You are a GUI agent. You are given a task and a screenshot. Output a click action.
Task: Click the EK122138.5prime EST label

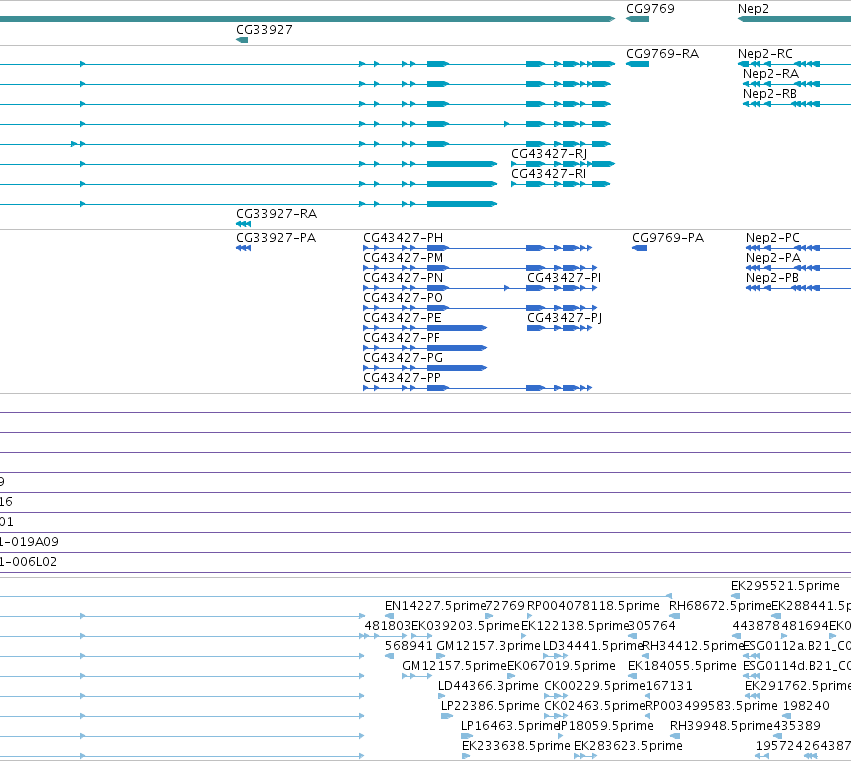click(575, 626)
